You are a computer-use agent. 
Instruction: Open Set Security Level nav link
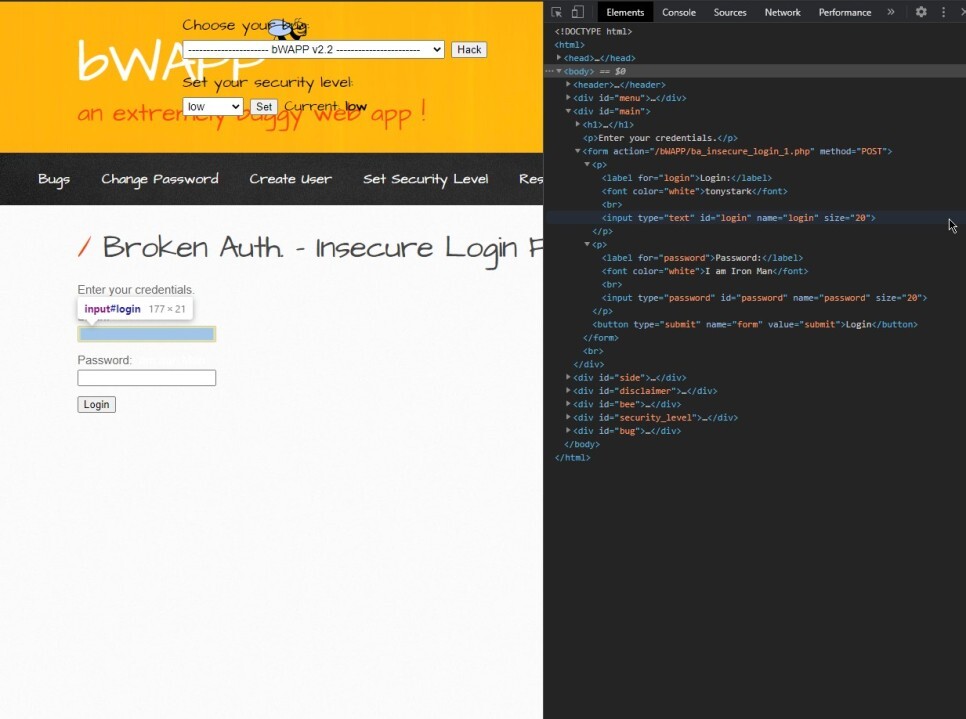click(x=426, y=179)
